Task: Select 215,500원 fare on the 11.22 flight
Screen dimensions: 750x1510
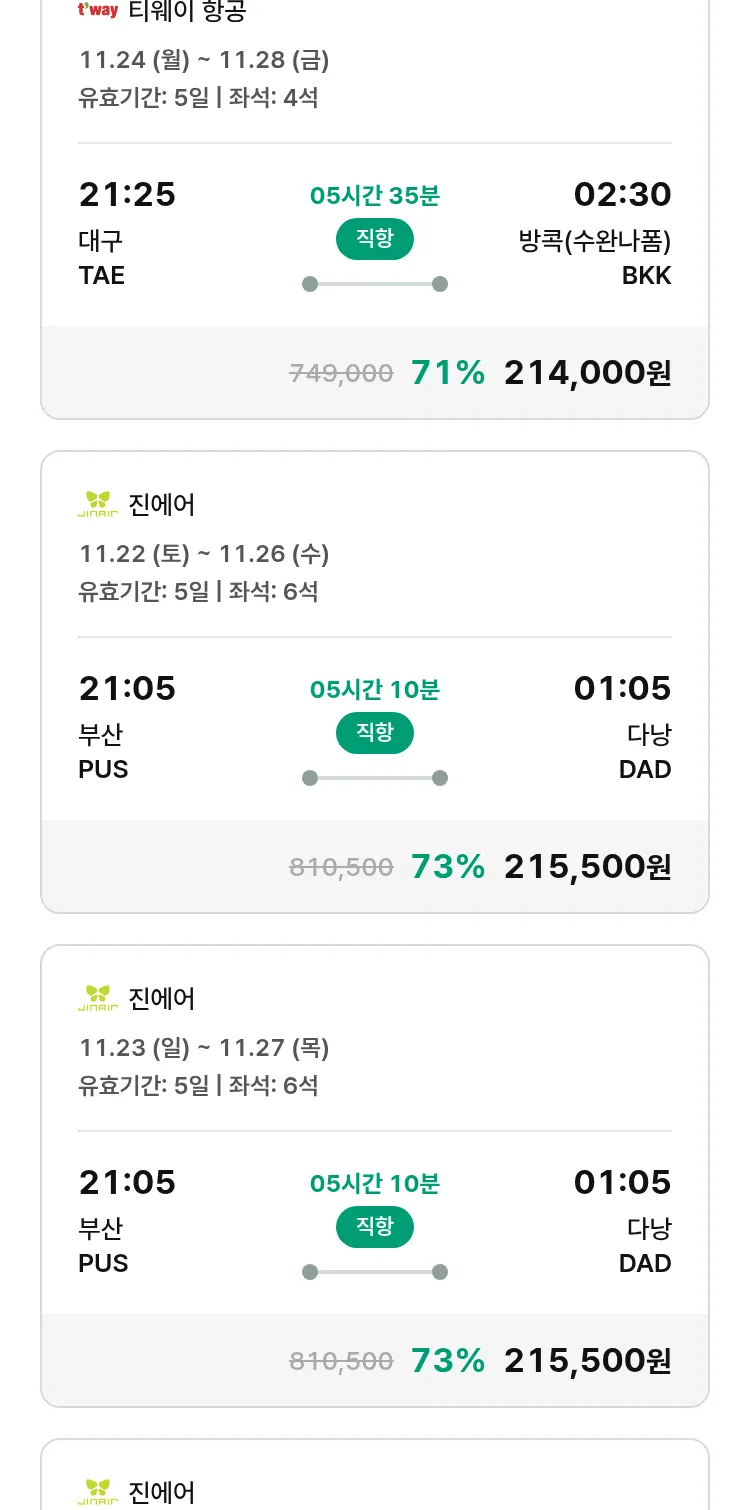Action: coord(587,867)
